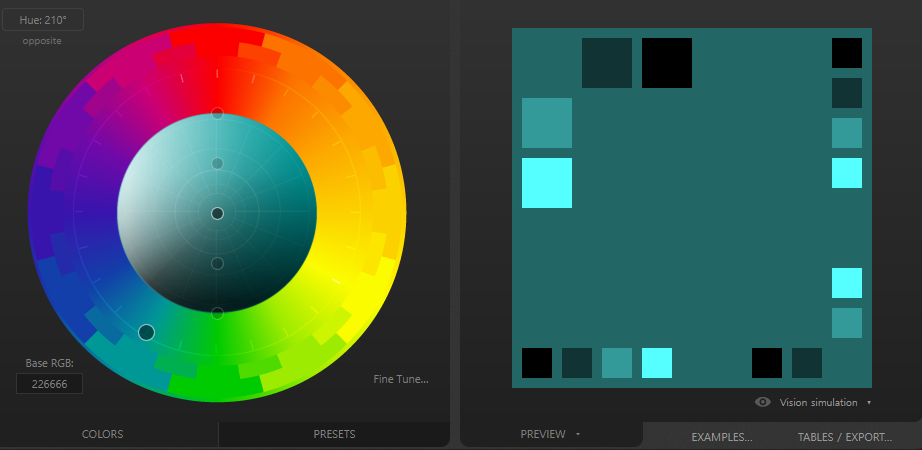This screenshot has width=922, height=450.
Task: Switch to the PRESETS tab
Action: pyautogui.click(x=334, y=435)
